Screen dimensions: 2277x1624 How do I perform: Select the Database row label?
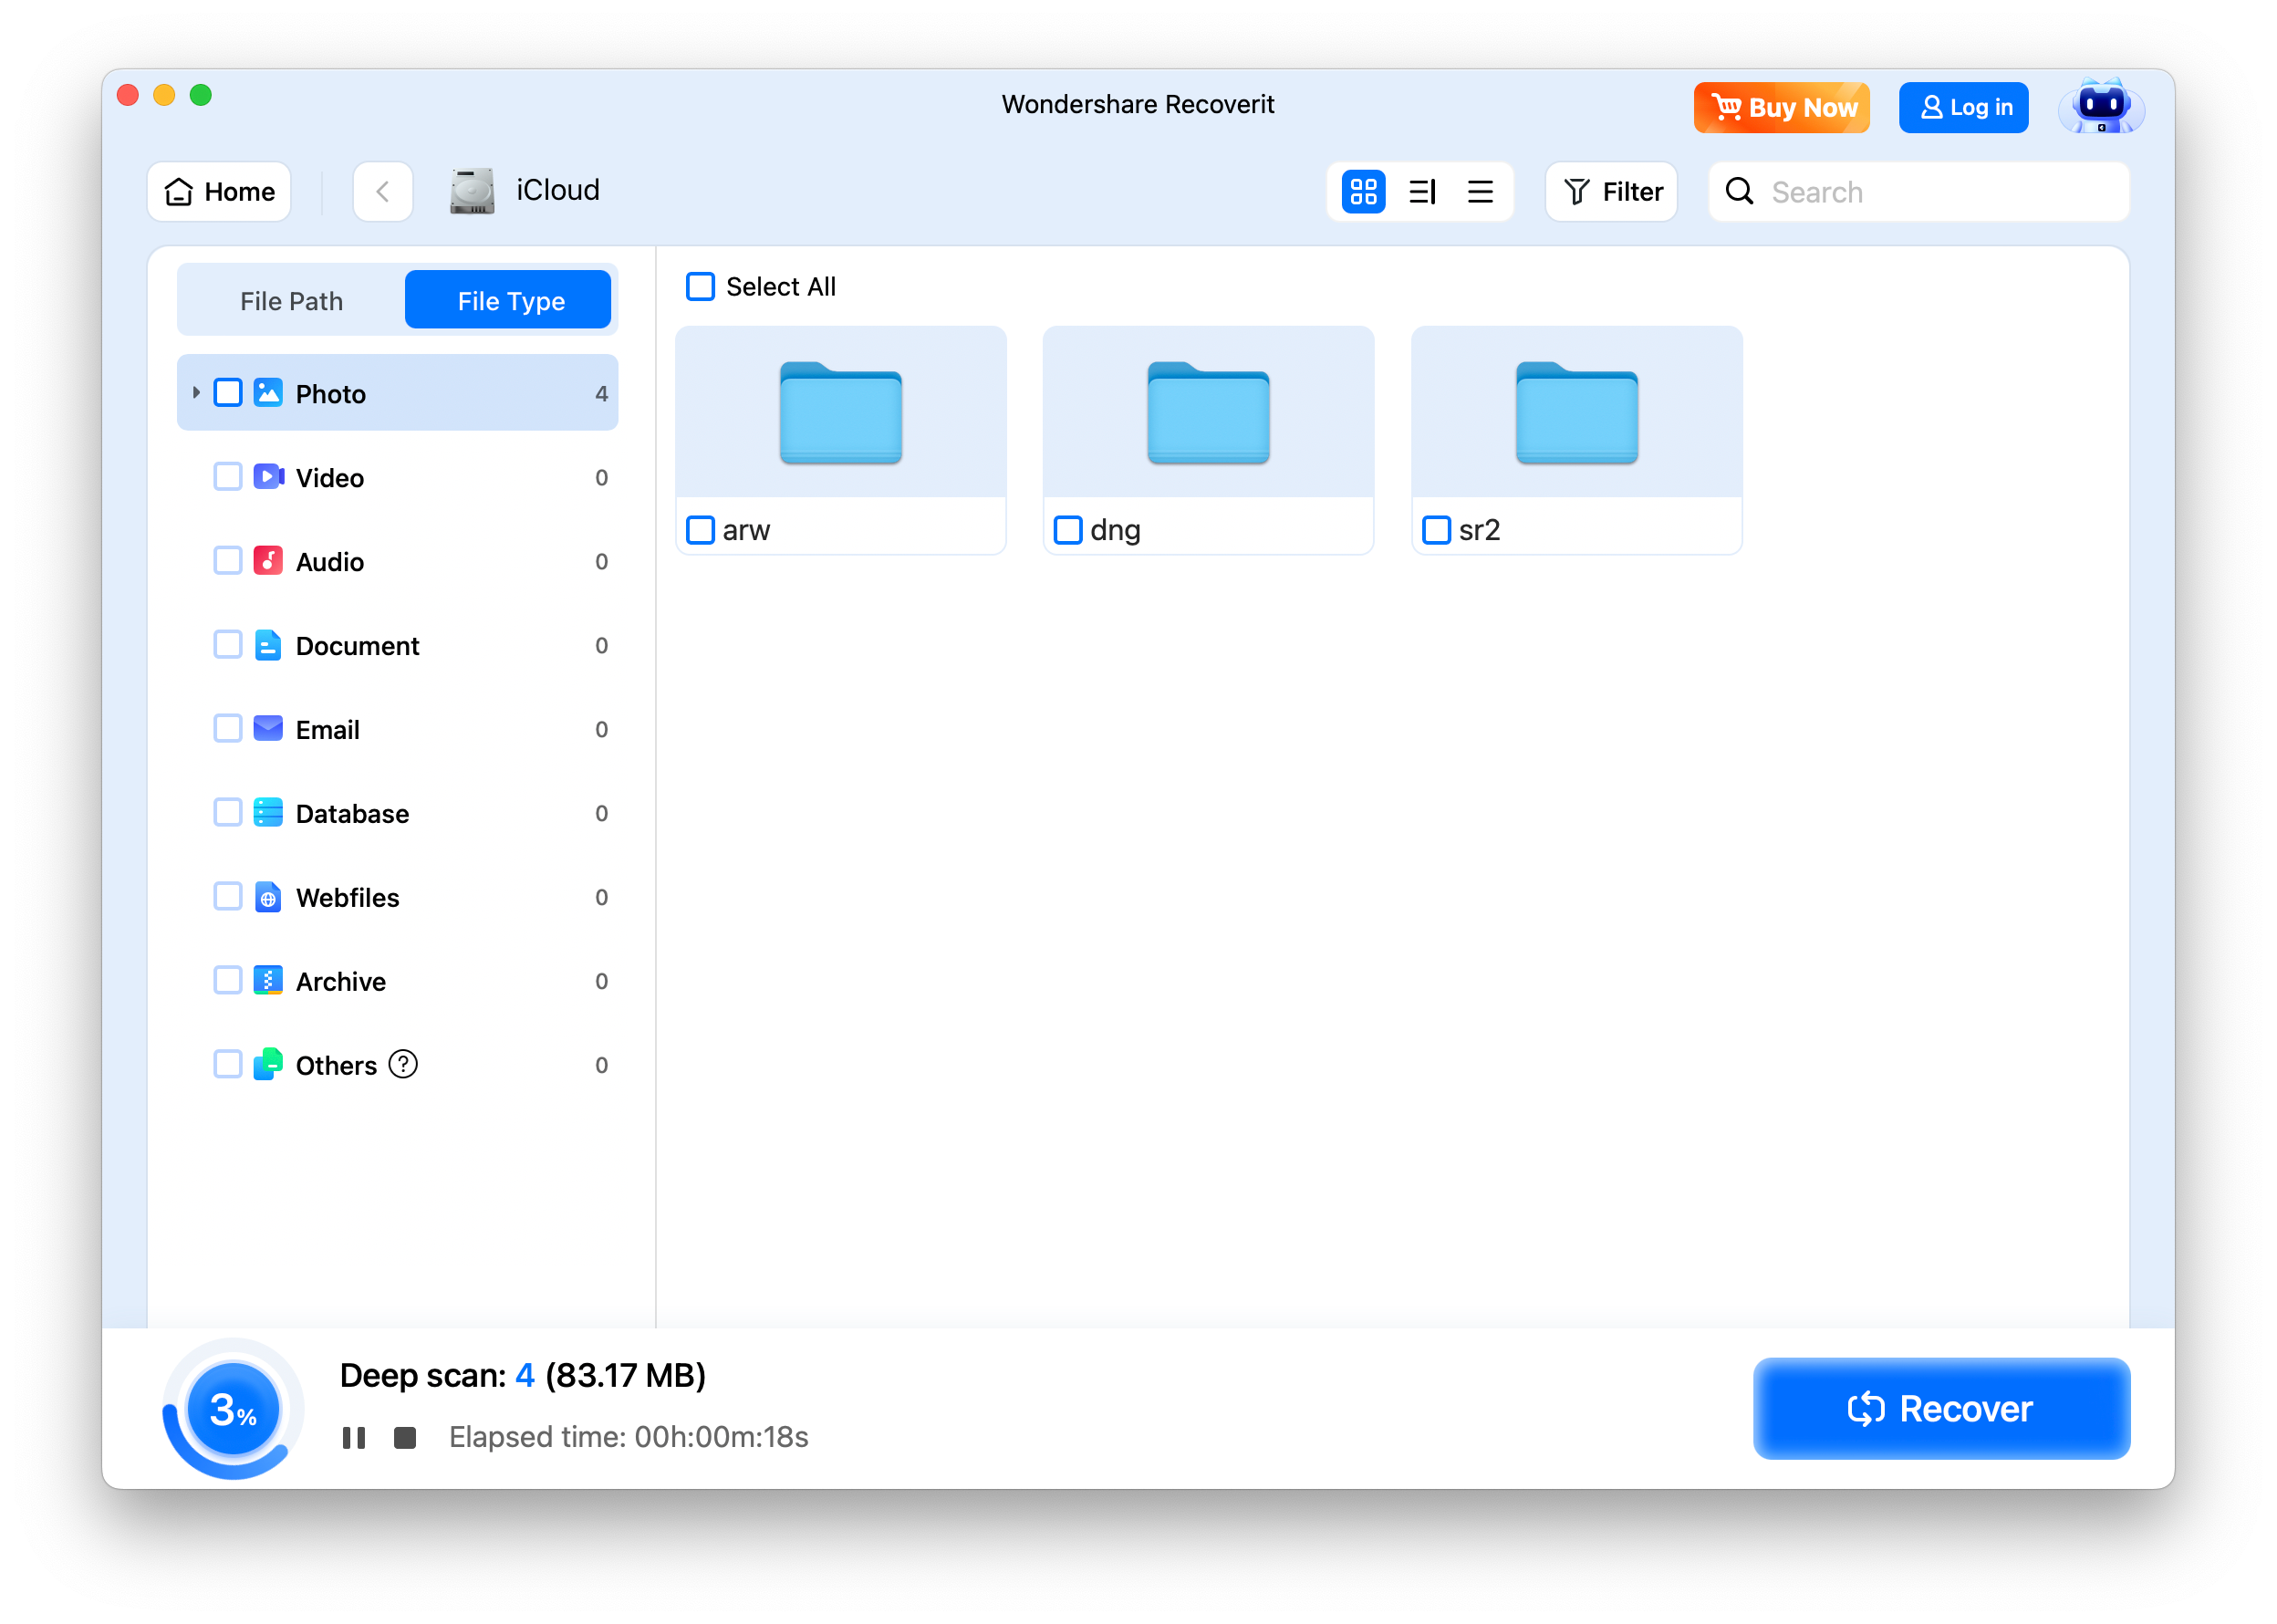pyautogui.click(x=353, y=814)
